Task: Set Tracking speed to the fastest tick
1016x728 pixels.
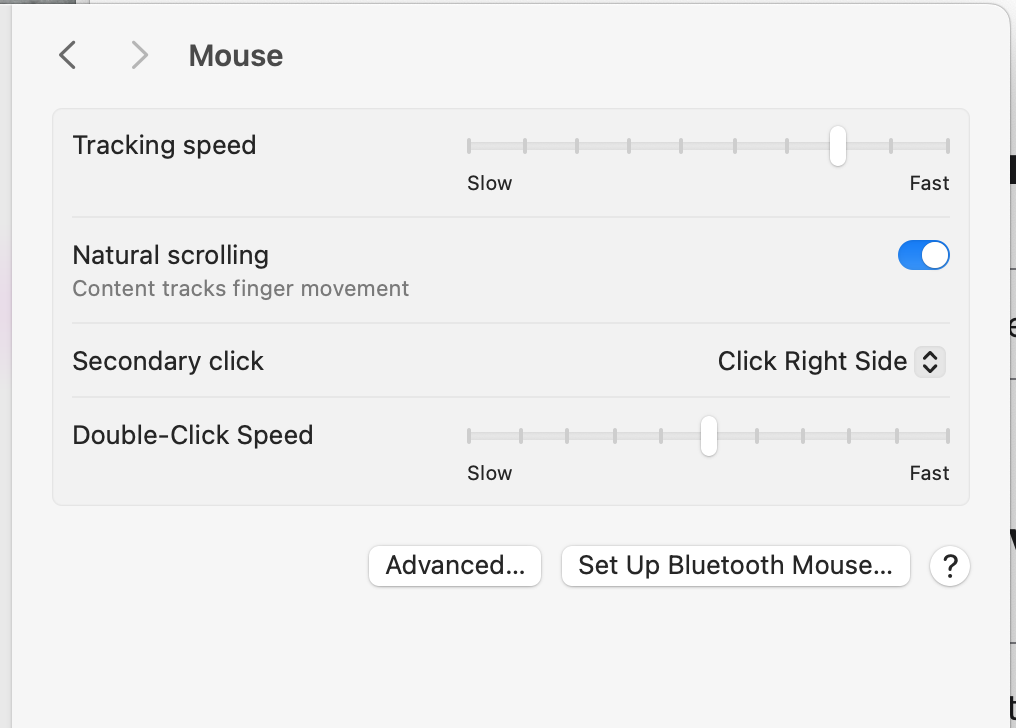Action: pyautogui.click(x=947, y=146)
